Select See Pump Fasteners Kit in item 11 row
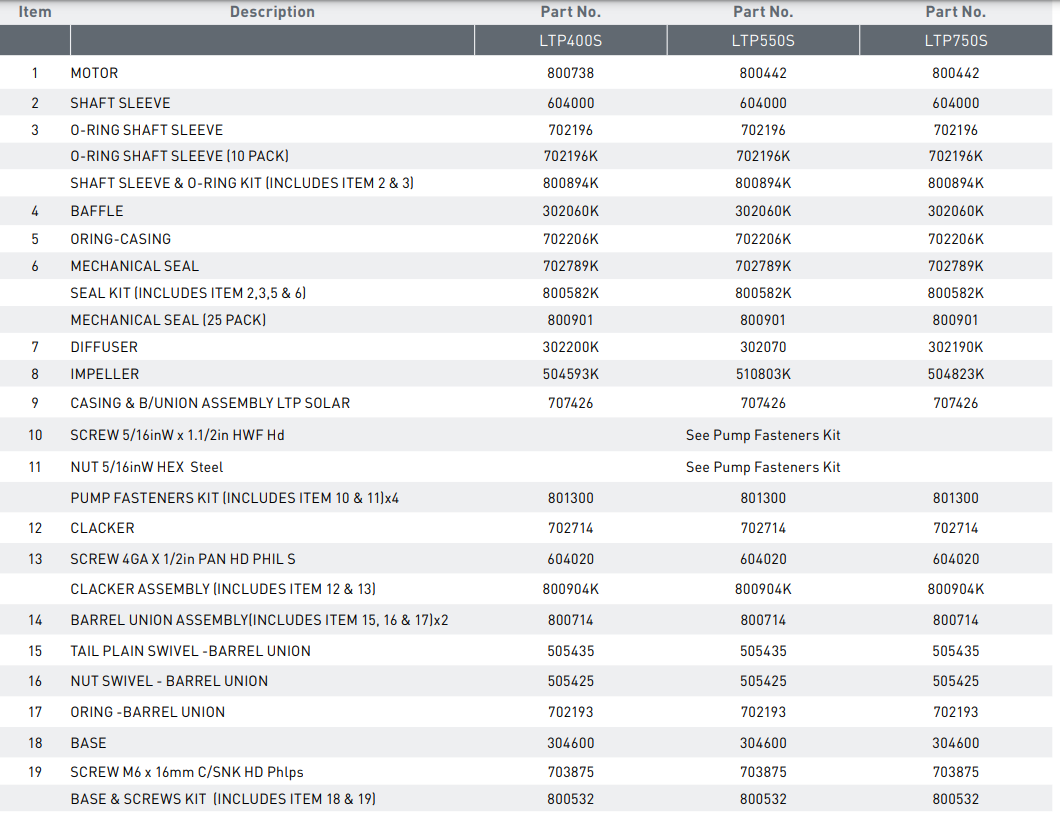 point(763,467)
